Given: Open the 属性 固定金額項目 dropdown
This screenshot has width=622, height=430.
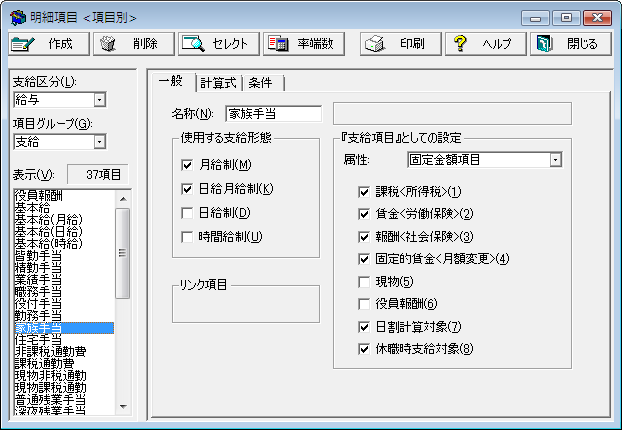Looking at the screenshot, I should point(555,160).
